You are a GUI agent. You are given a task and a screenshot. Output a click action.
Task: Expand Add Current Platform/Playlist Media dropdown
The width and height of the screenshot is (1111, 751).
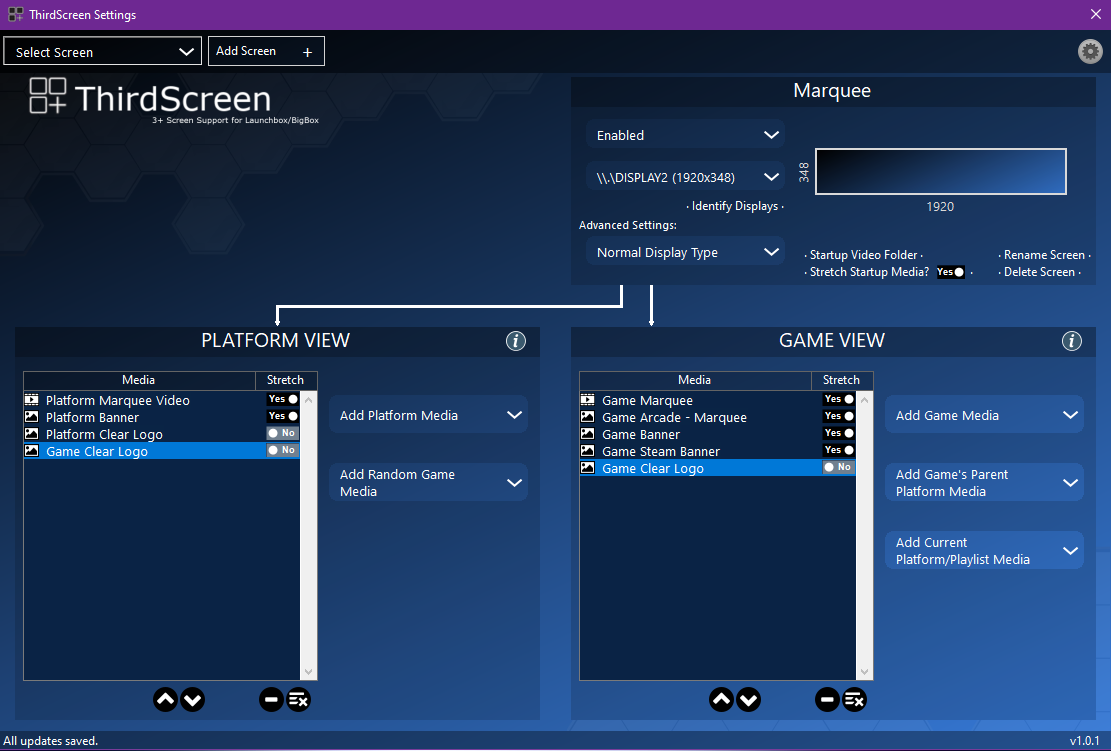click(984, 550)
